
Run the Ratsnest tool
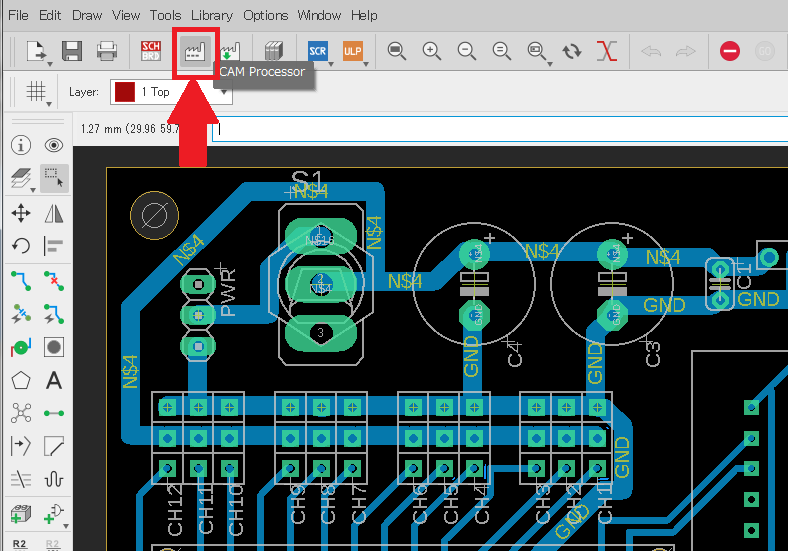[21, 413]
